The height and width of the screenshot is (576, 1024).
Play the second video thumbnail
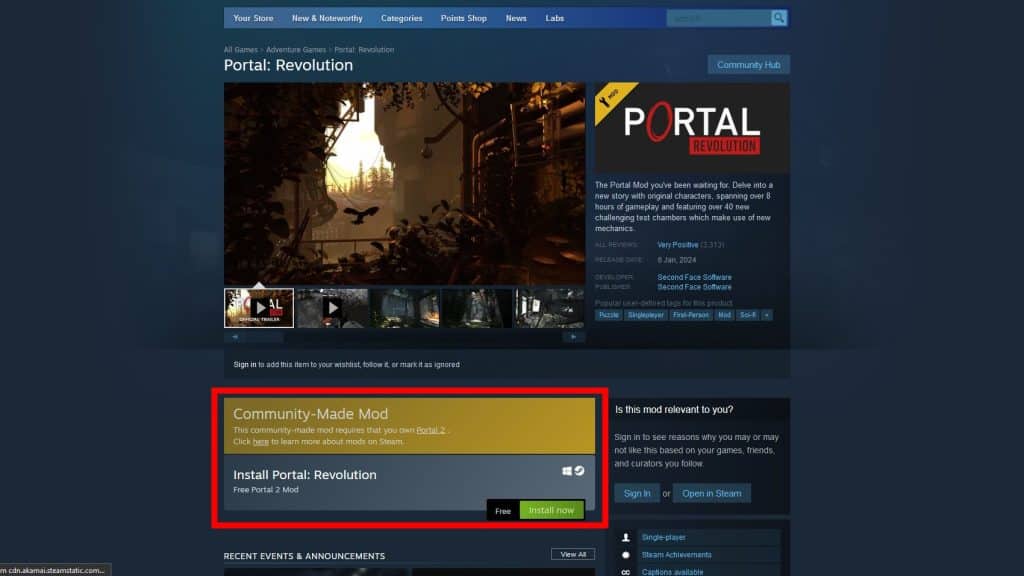[x=332, y=308]
